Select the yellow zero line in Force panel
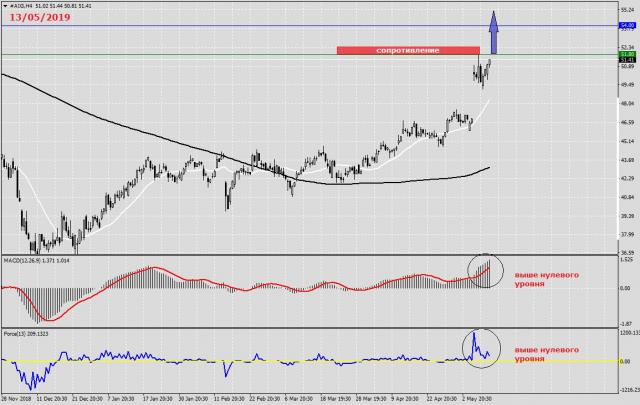 pyautogui.click(x=300, y=360)
